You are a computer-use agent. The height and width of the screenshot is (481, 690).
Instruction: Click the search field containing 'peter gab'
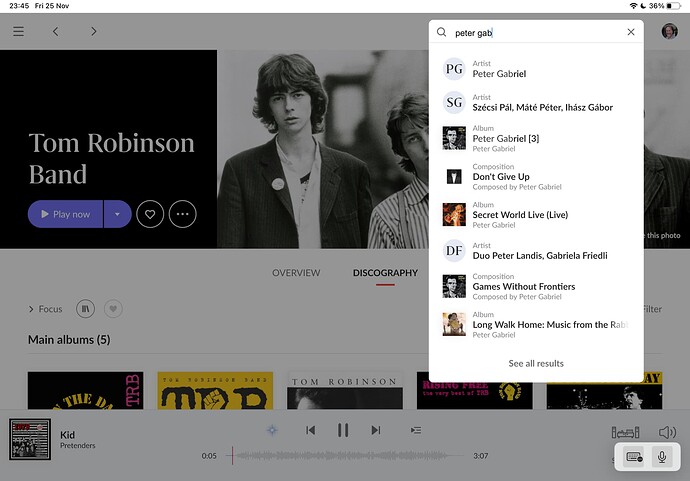point(536,33)
